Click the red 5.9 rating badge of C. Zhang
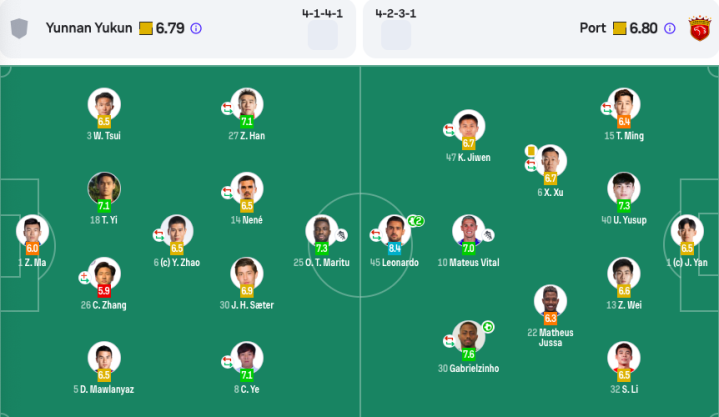This screenshot has width=719, height=417. (104, 290)
